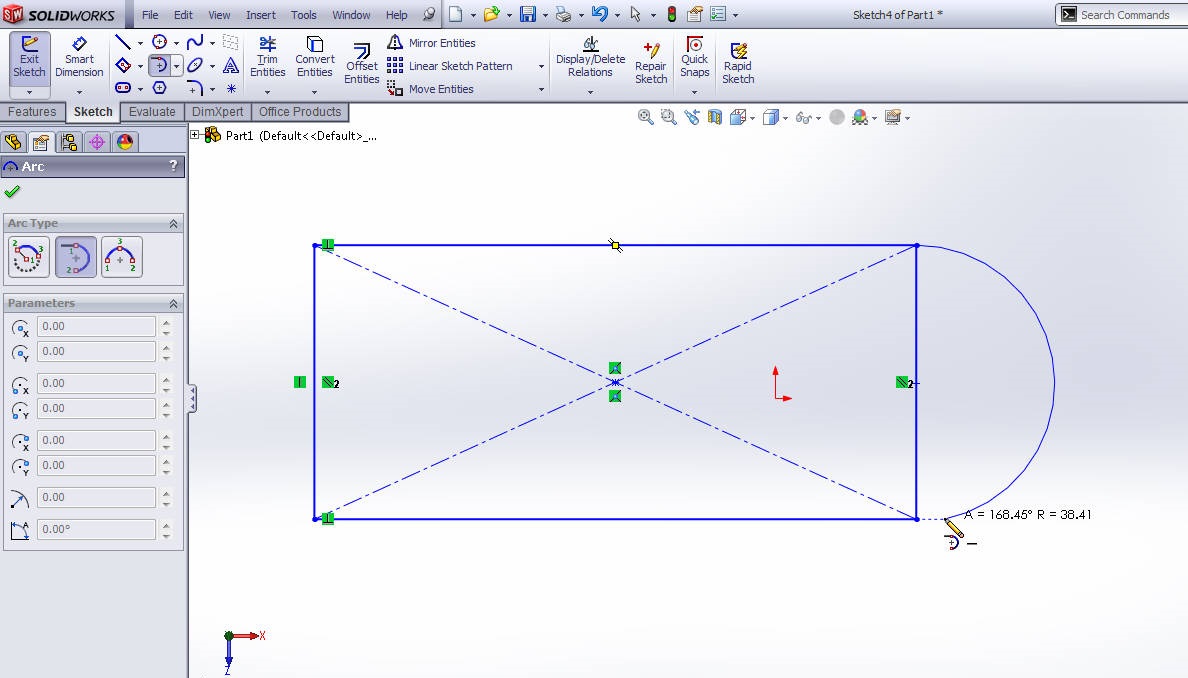This screenshot has height=678, width=1188.
Task: Switch to the Evaluate tab
Action: coord(151,112)
